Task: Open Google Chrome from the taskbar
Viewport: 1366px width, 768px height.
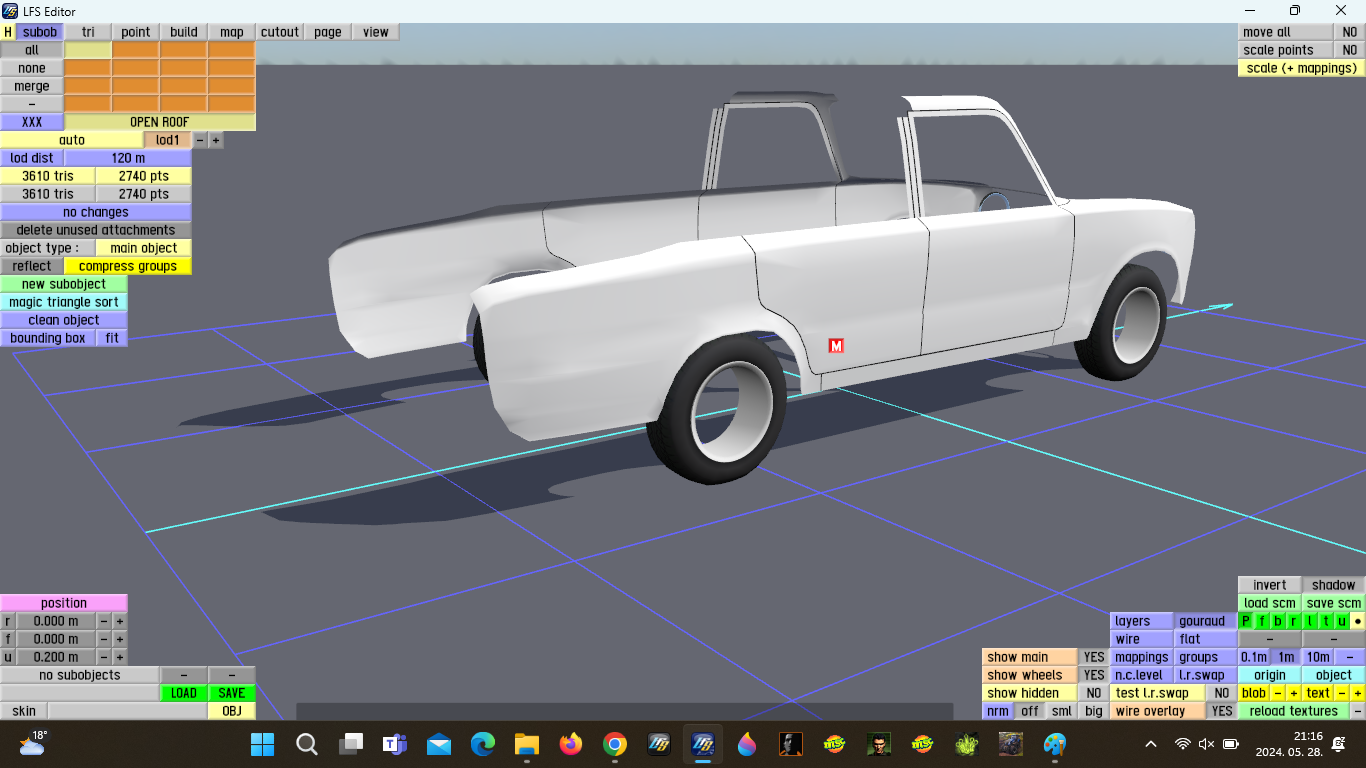Action: [x=615, y=744]
